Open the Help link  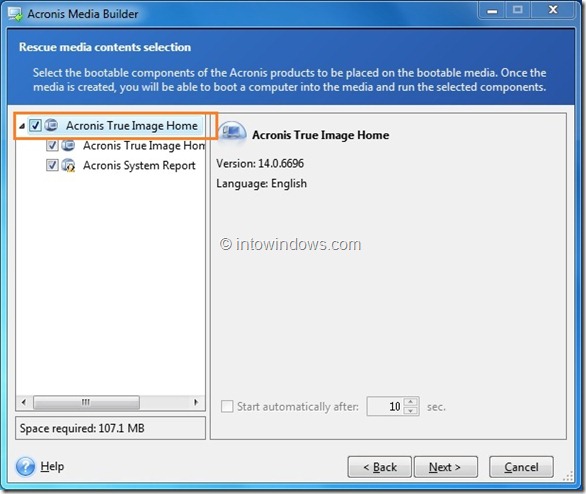[52, 466]
